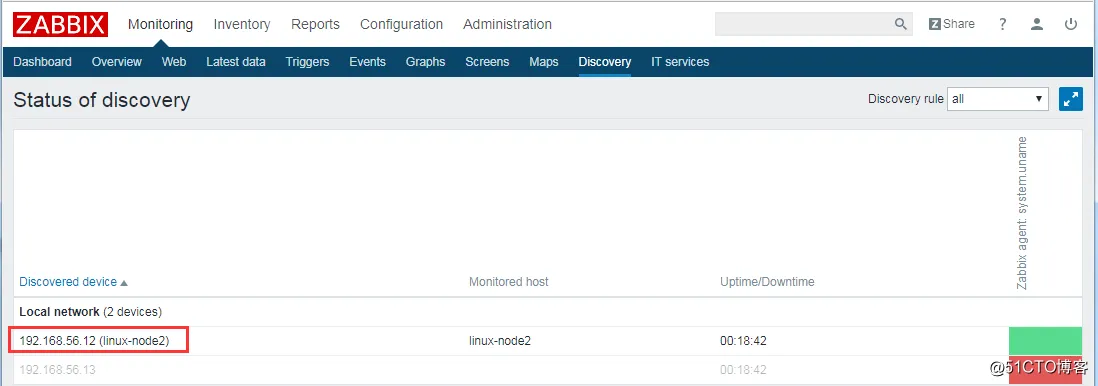The width and height of the screenshot is (1098, 386).
Task: Click the power sign-out icon
Action: (x=1071, y=24)
